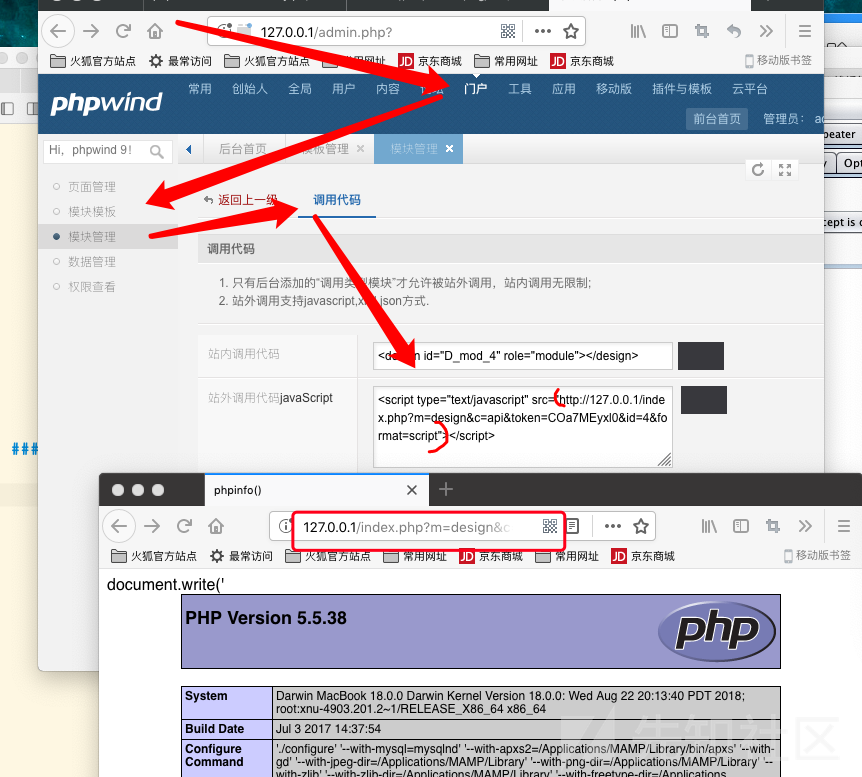Image resolution: width=862 pixels, height=777 pixels.
Task: Click Forward arrow in phpinfo window
Action: (152, 526)
